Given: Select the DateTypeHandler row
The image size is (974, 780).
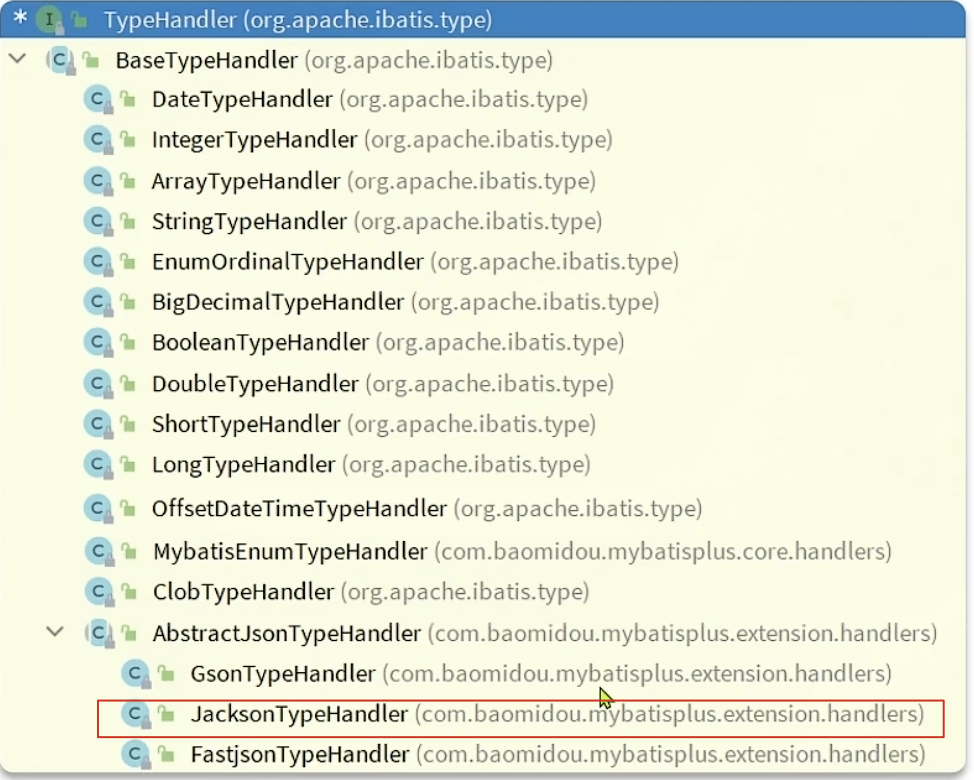Looking at the screenshot, I should (483, 99).
